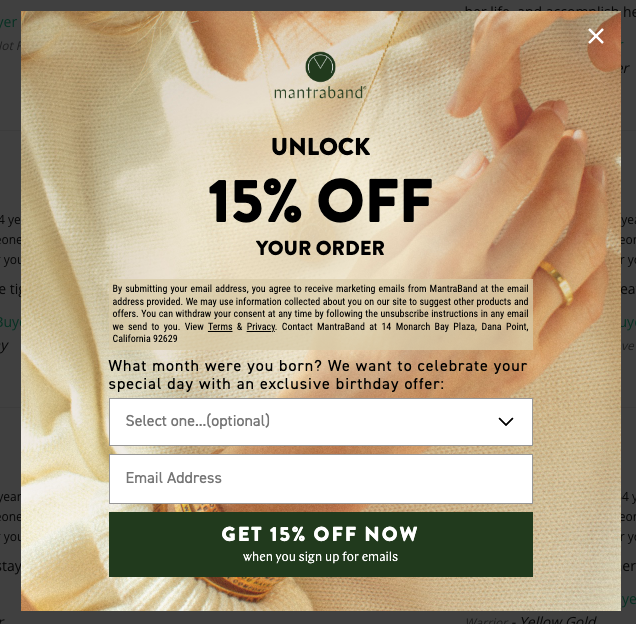Viewport: 636px width, 624px height.
Task: Click the green 'ver' link at top left
Action: tap(9, 22)
